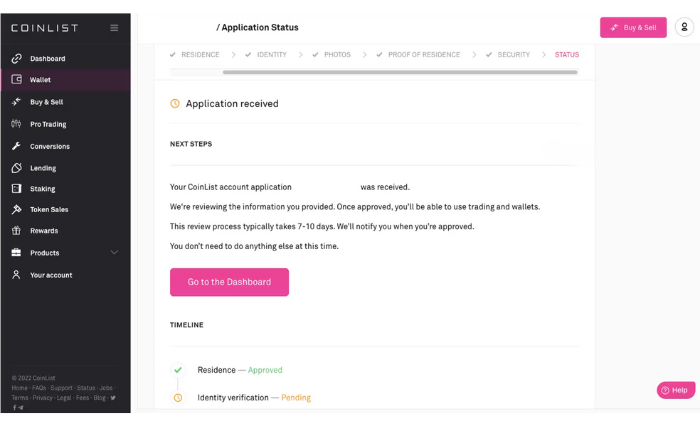Toggle the hamburger sidebar menu

(x=114, y=28)
